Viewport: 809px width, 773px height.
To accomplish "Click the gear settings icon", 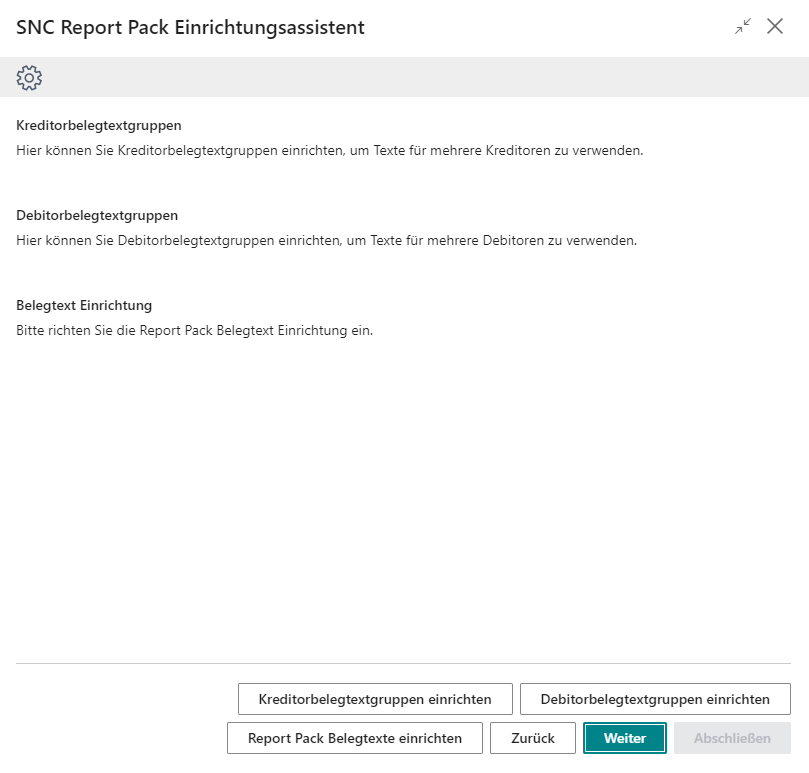I will pyautogui.click(x=29, y=78).
